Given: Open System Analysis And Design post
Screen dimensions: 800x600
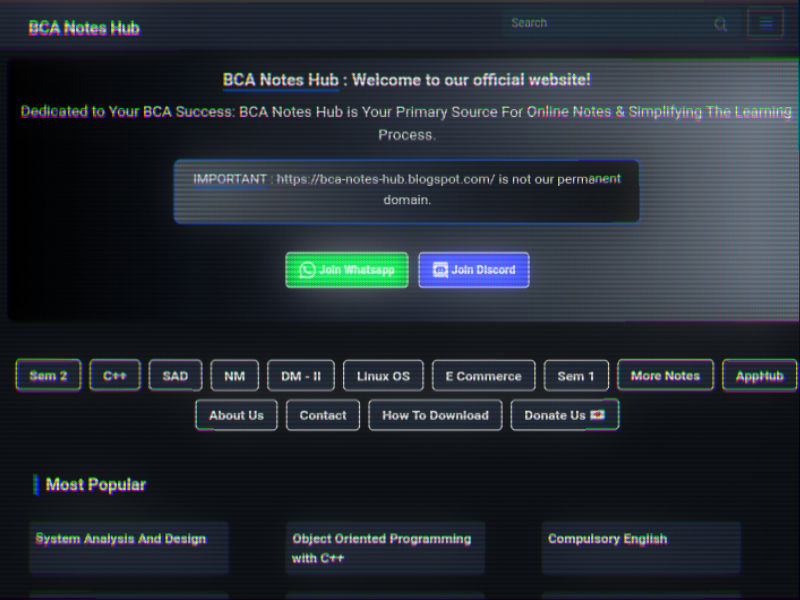Looking at the screenshot, I should [x=121, y=539].
